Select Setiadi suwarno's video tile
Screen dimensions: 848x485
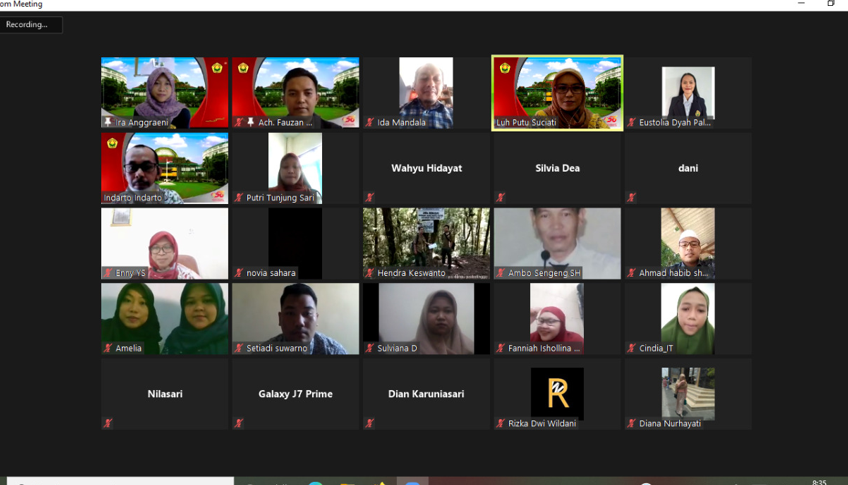pyautogui.click(x=295, y=316)
